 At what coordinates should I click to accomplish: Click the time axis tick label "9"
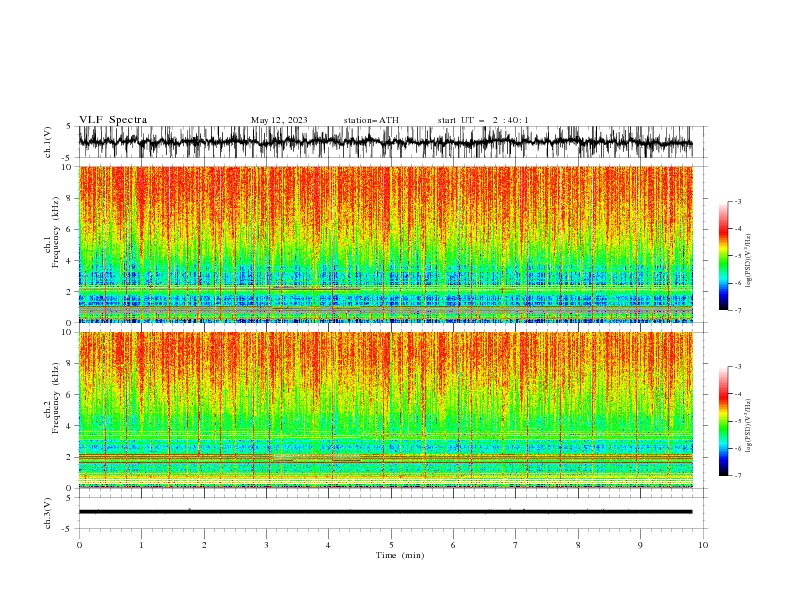tap(640, 546)
